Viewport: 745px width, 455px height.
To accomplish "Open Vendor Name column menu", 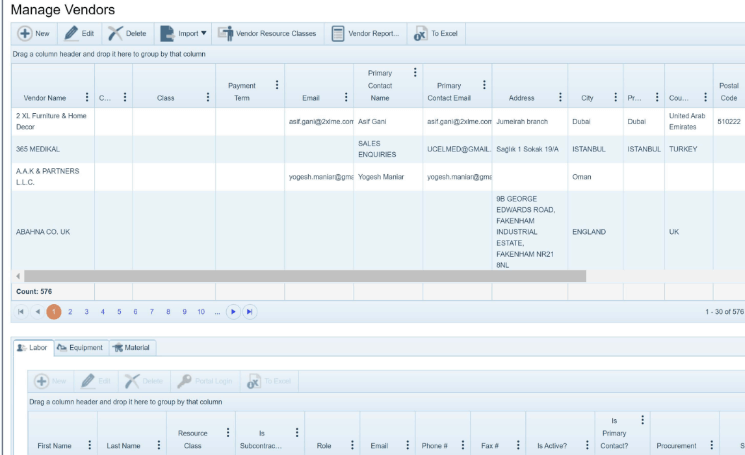I will (87, 98).
